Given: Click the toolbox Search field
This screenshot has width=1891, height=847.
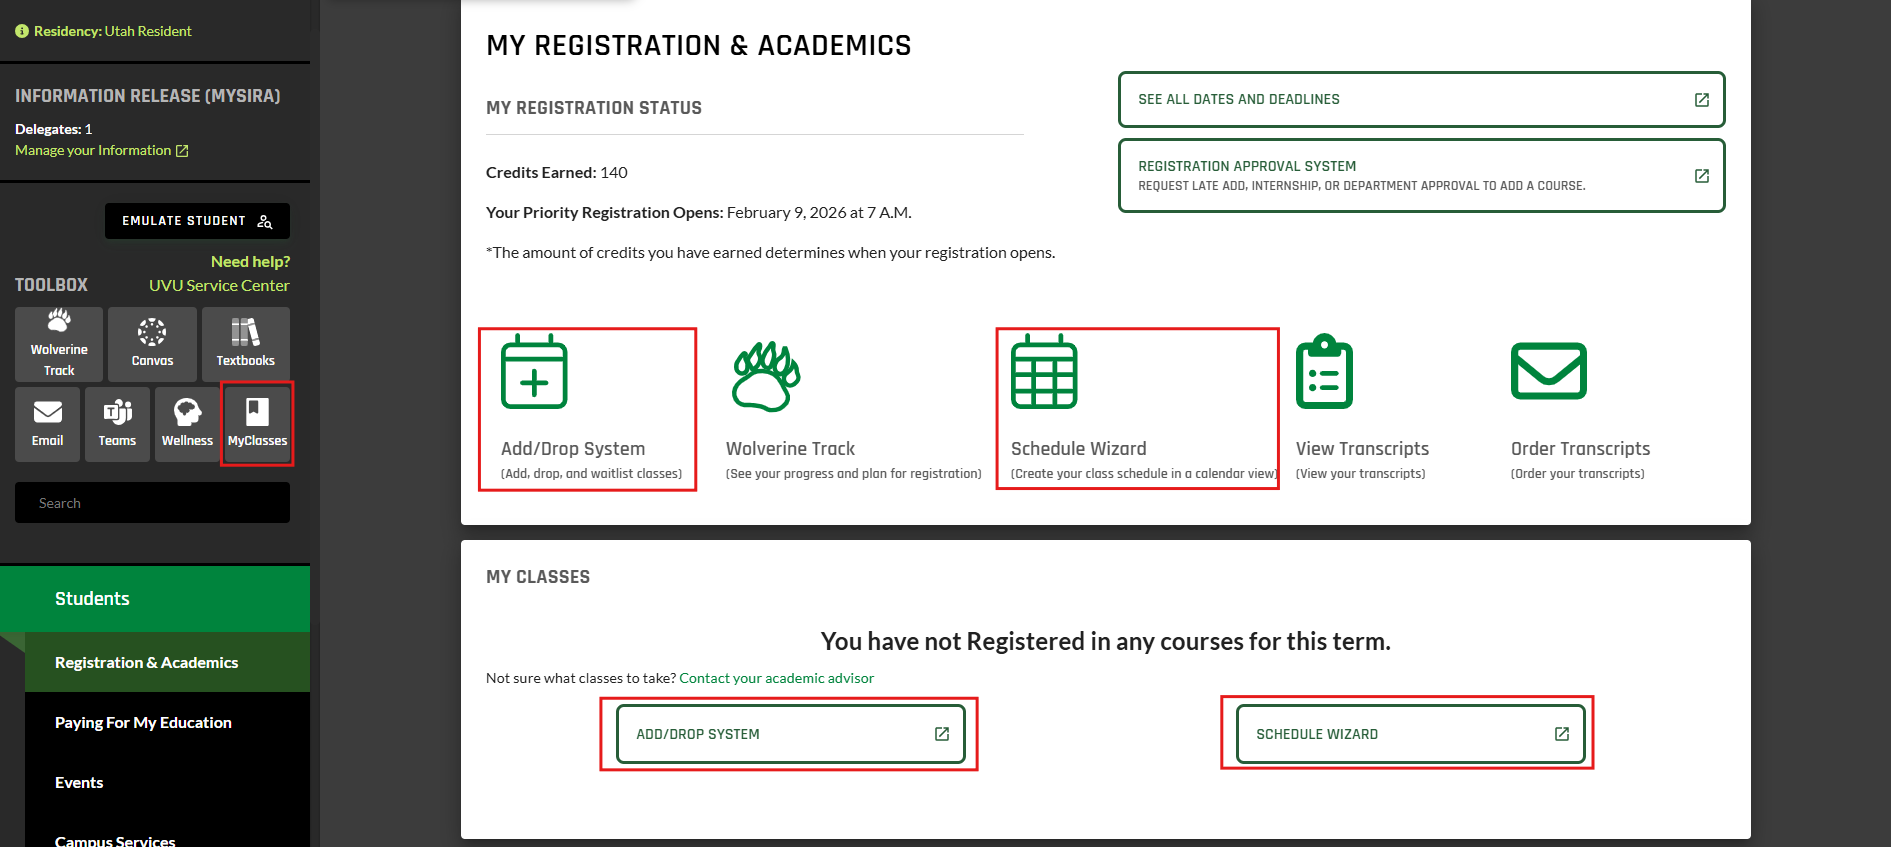Looking at the screenshot, I should click(x=152, y=503).
